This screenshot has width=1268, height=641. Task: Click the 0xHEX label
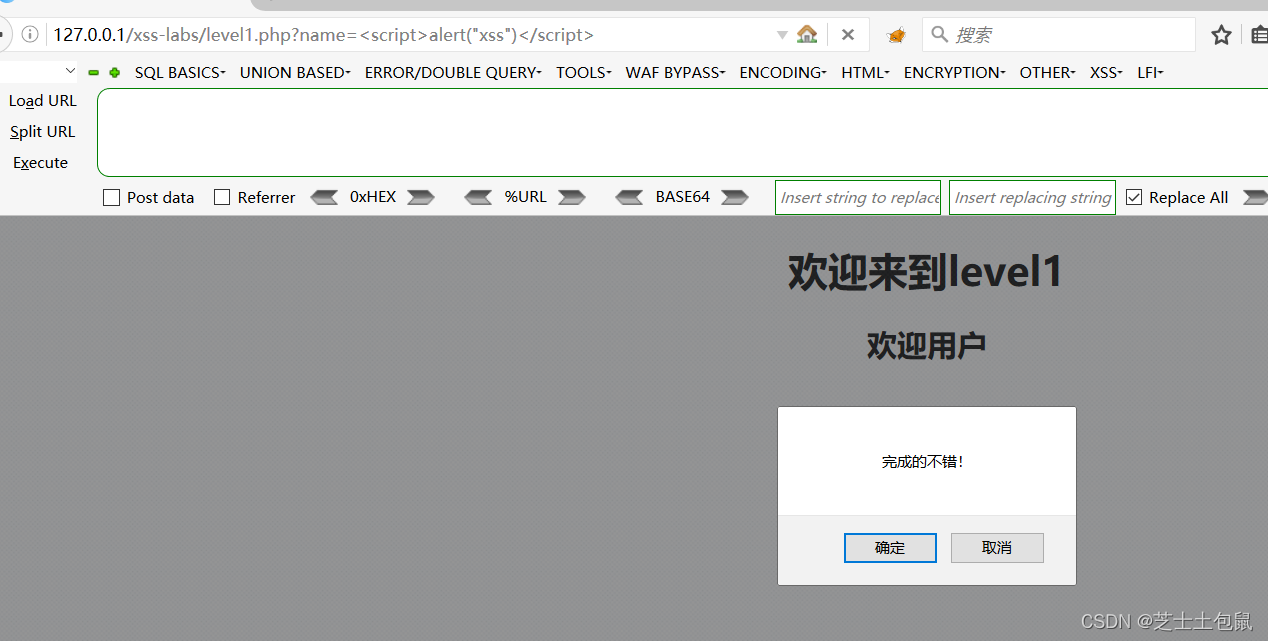pyautogui.click(x=373, y=197)
